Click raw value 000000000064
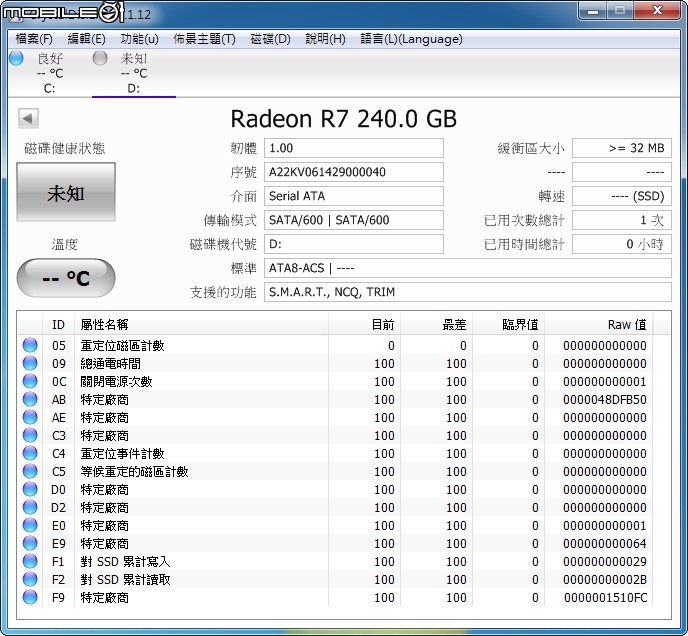 coord(605,544)
